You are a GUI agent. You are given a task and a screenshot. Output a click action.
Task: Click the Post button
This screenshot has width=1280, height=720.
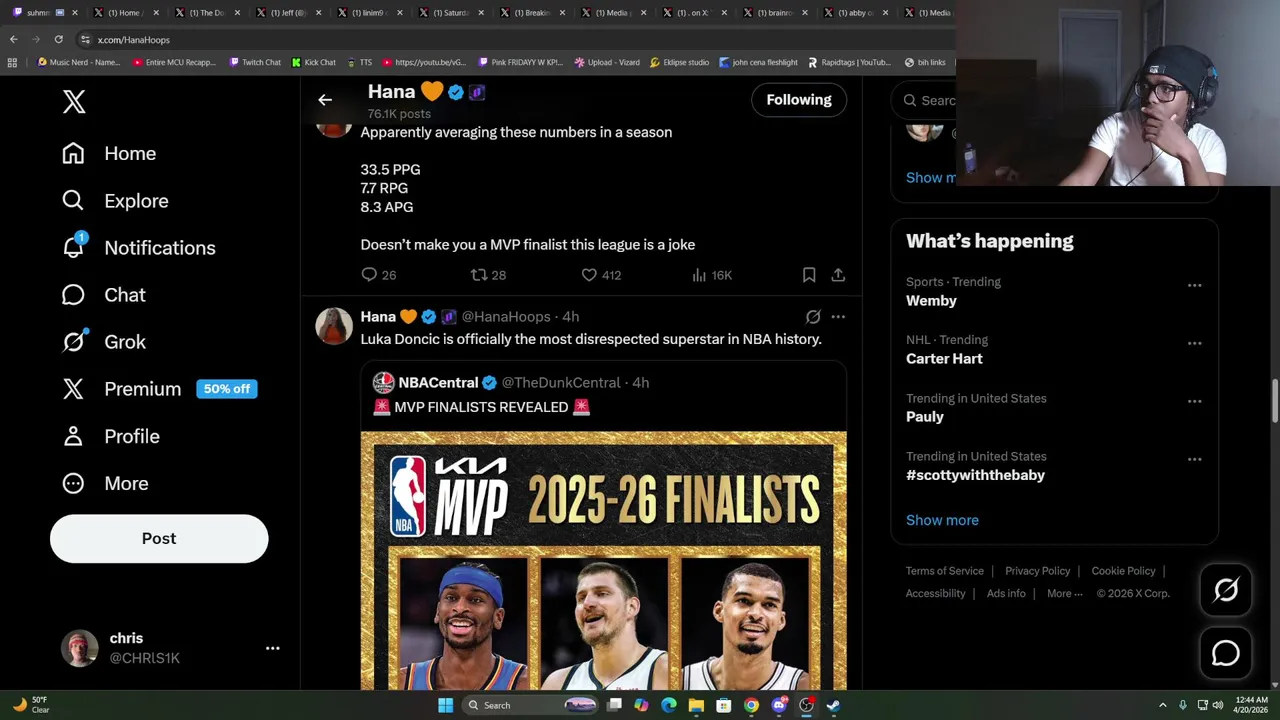pyautogui.click(x=159, y=538)
